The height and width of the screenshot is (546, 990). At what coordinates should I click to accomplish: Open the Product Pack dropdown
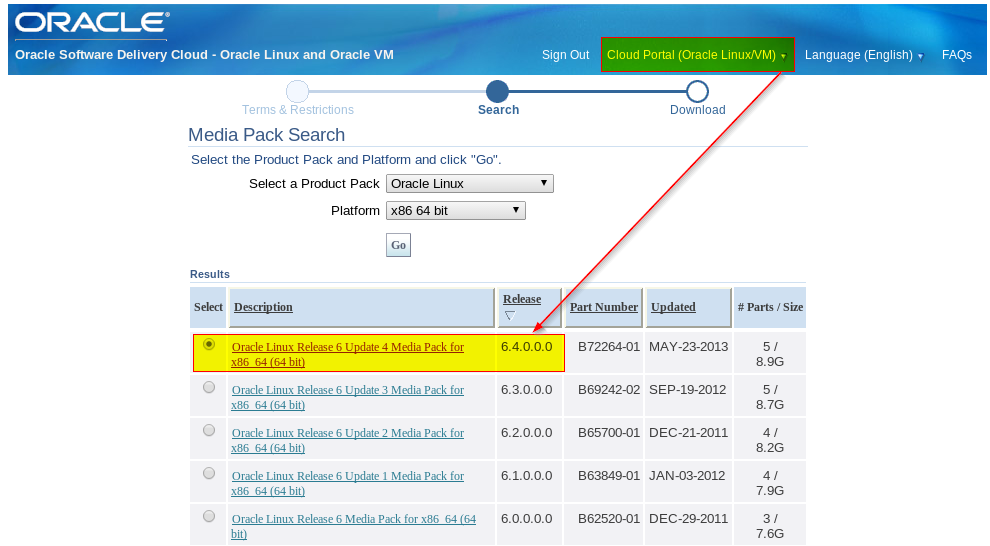pyautogui.click(x=470, y=184)
